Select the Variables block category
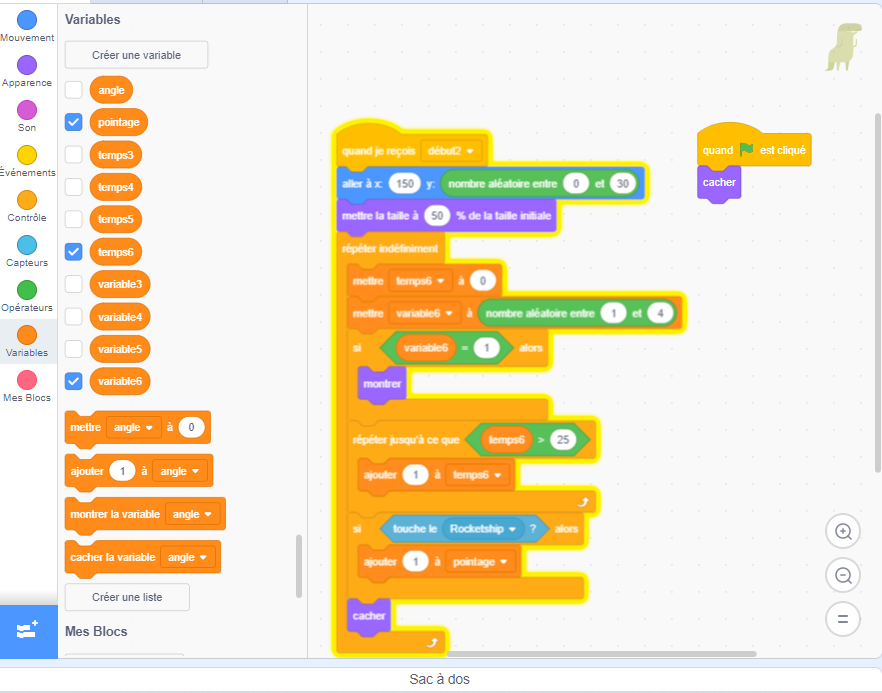 pos(27,341)
